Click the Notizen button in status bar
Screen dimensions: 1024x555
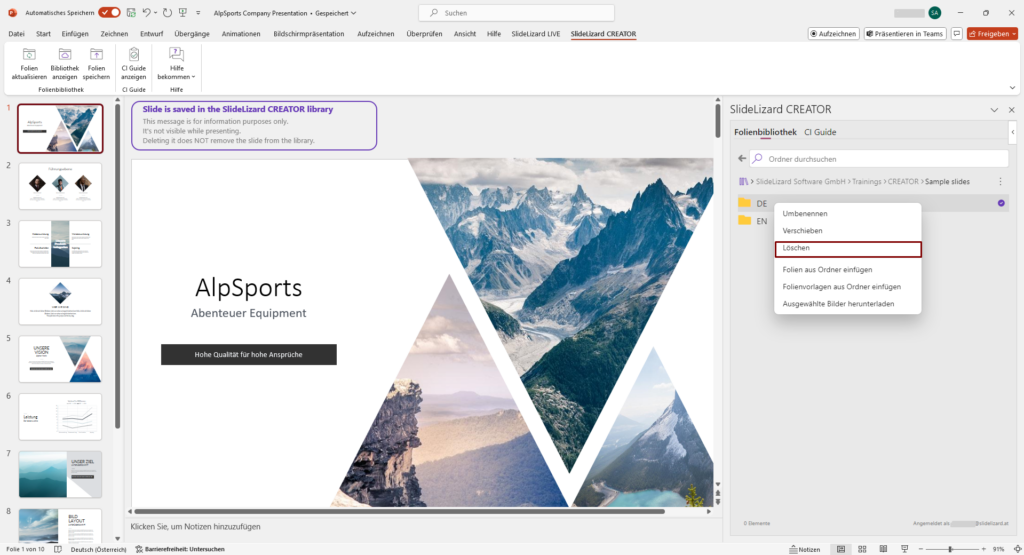pyautogui.click(x=805, y=549)
